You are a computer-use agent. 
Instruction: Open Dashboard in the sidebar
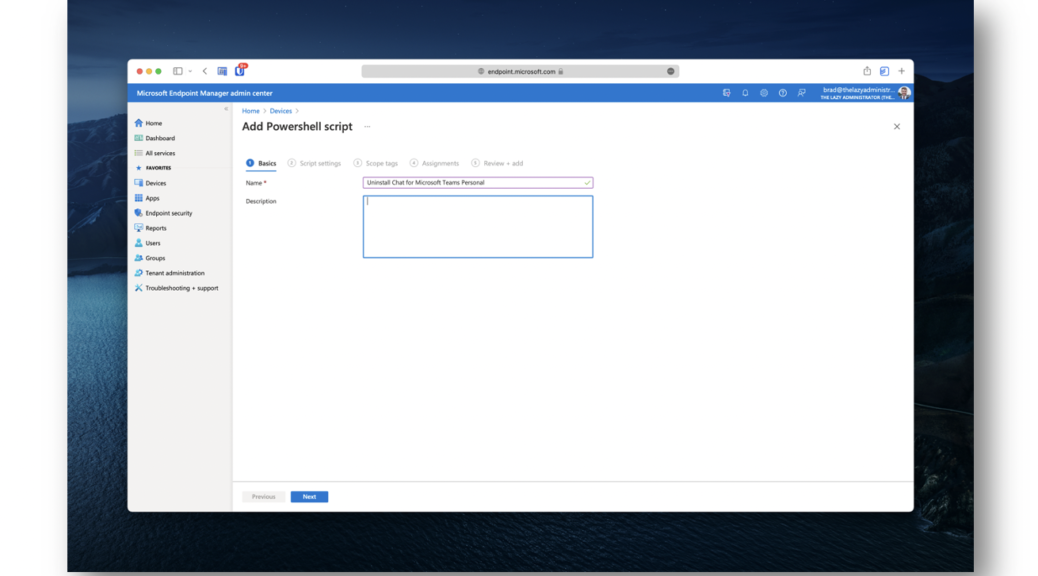(155, 138)
